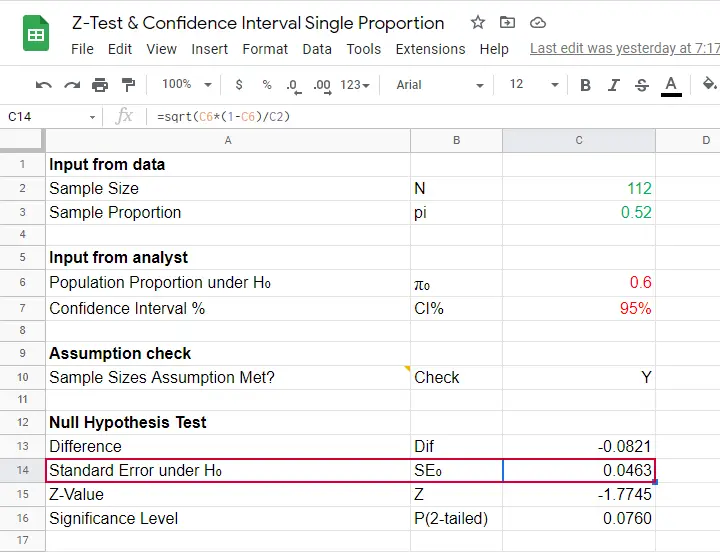Format as percent
Screen dimensions: 720x552
tap(267, 85)
